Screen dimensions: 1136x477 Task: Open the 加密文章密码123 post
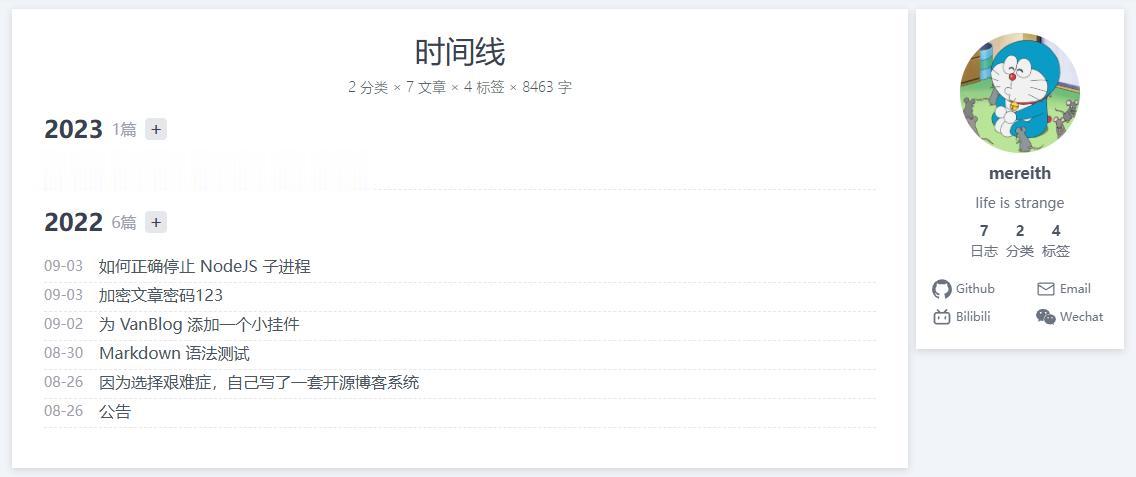tap(160, 295)
